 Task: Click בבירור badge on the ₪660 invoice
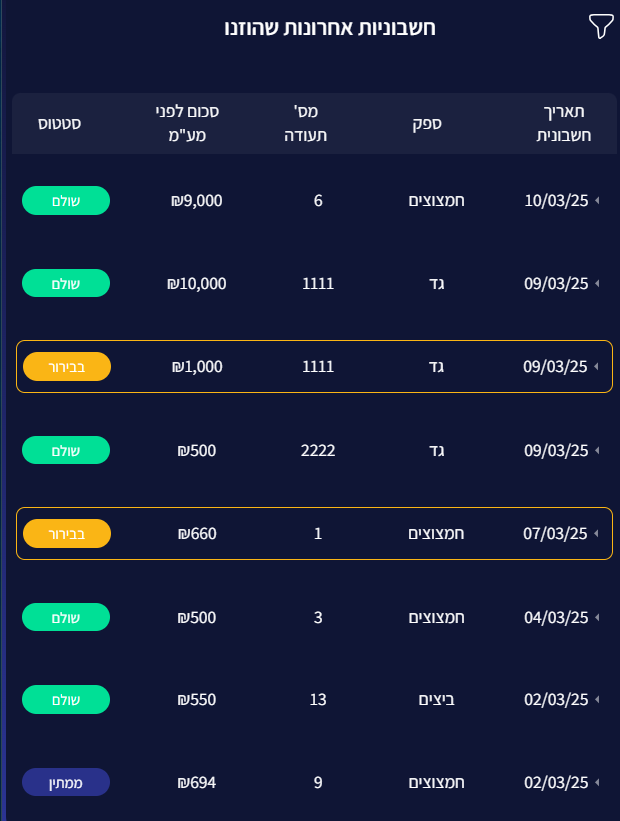pos(66,534)
